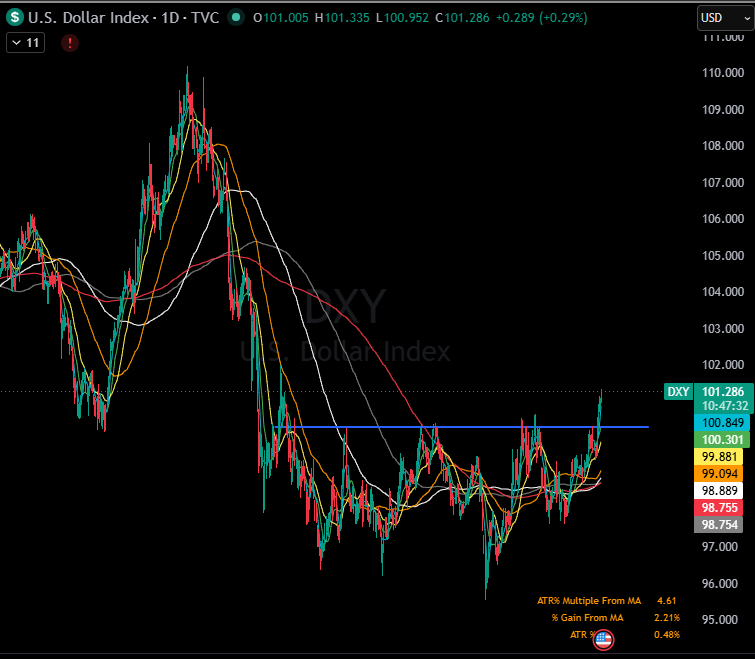755x659 pixels.
Task: Click the 4.61 ATR multiple value
Action: coord(666,601)
